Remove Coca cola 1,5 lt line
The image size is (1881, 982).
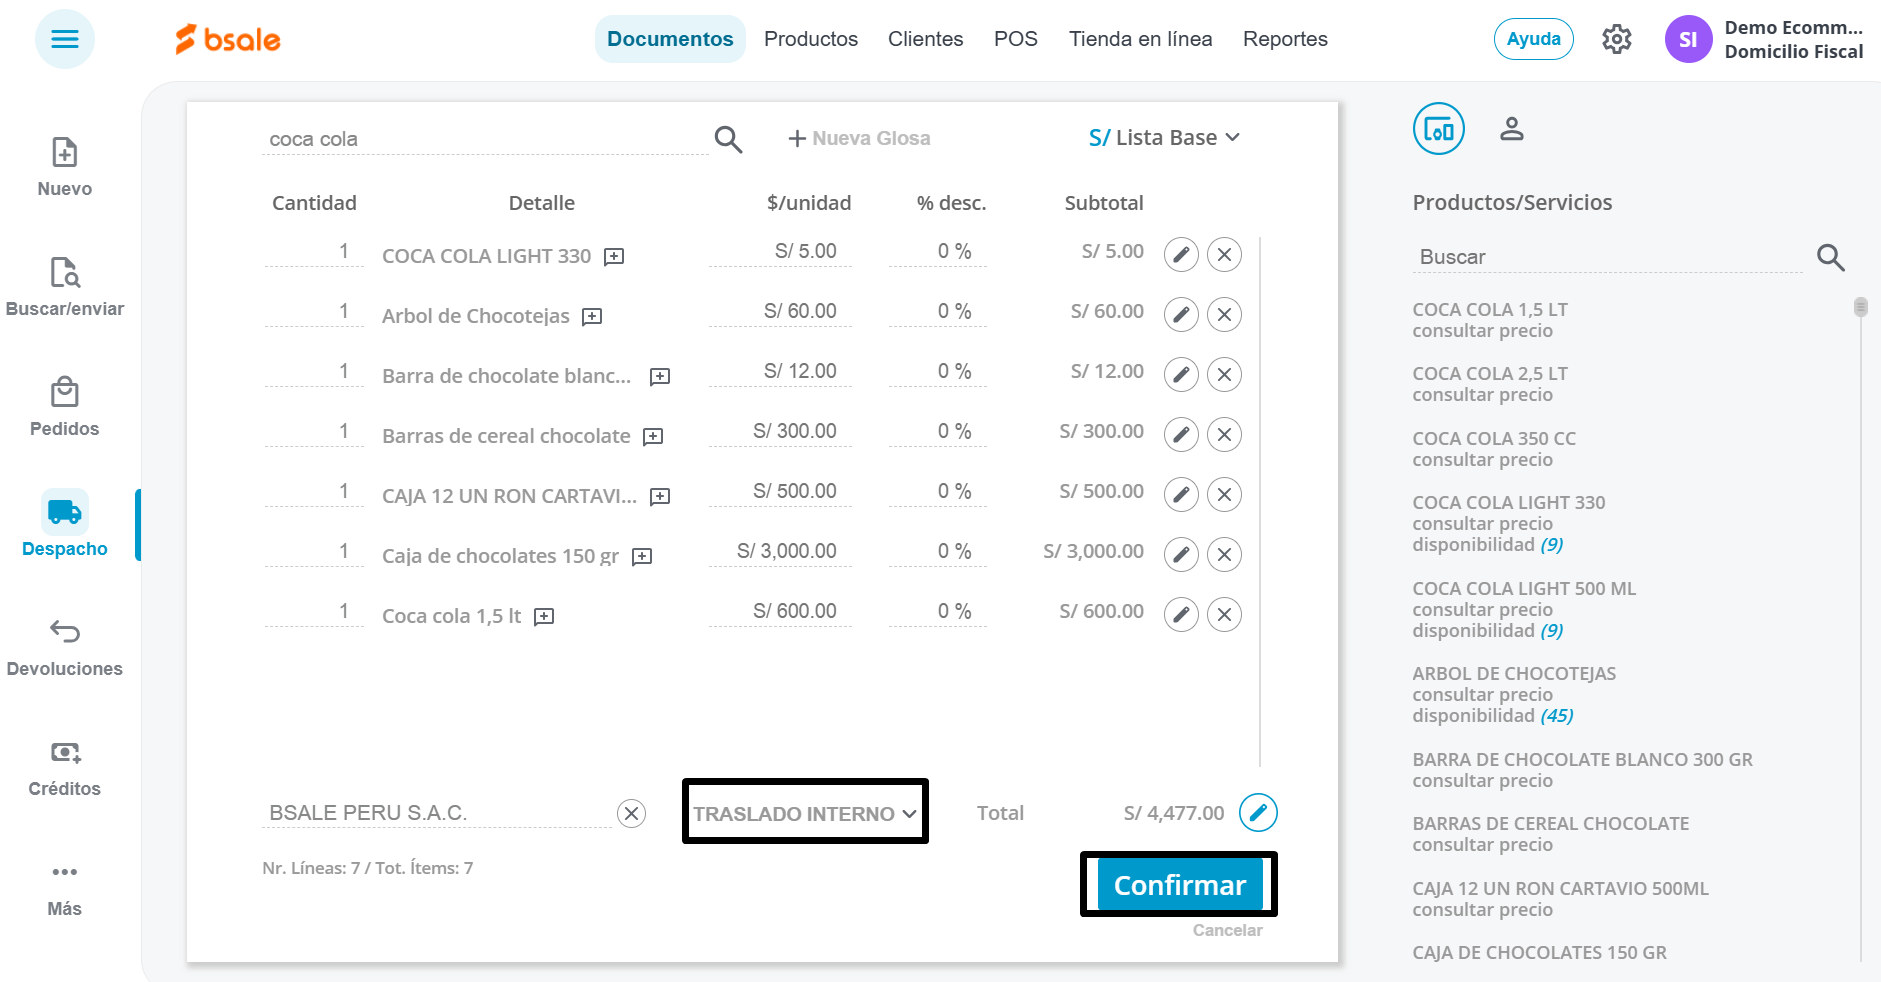click(x=1224, y=614)
